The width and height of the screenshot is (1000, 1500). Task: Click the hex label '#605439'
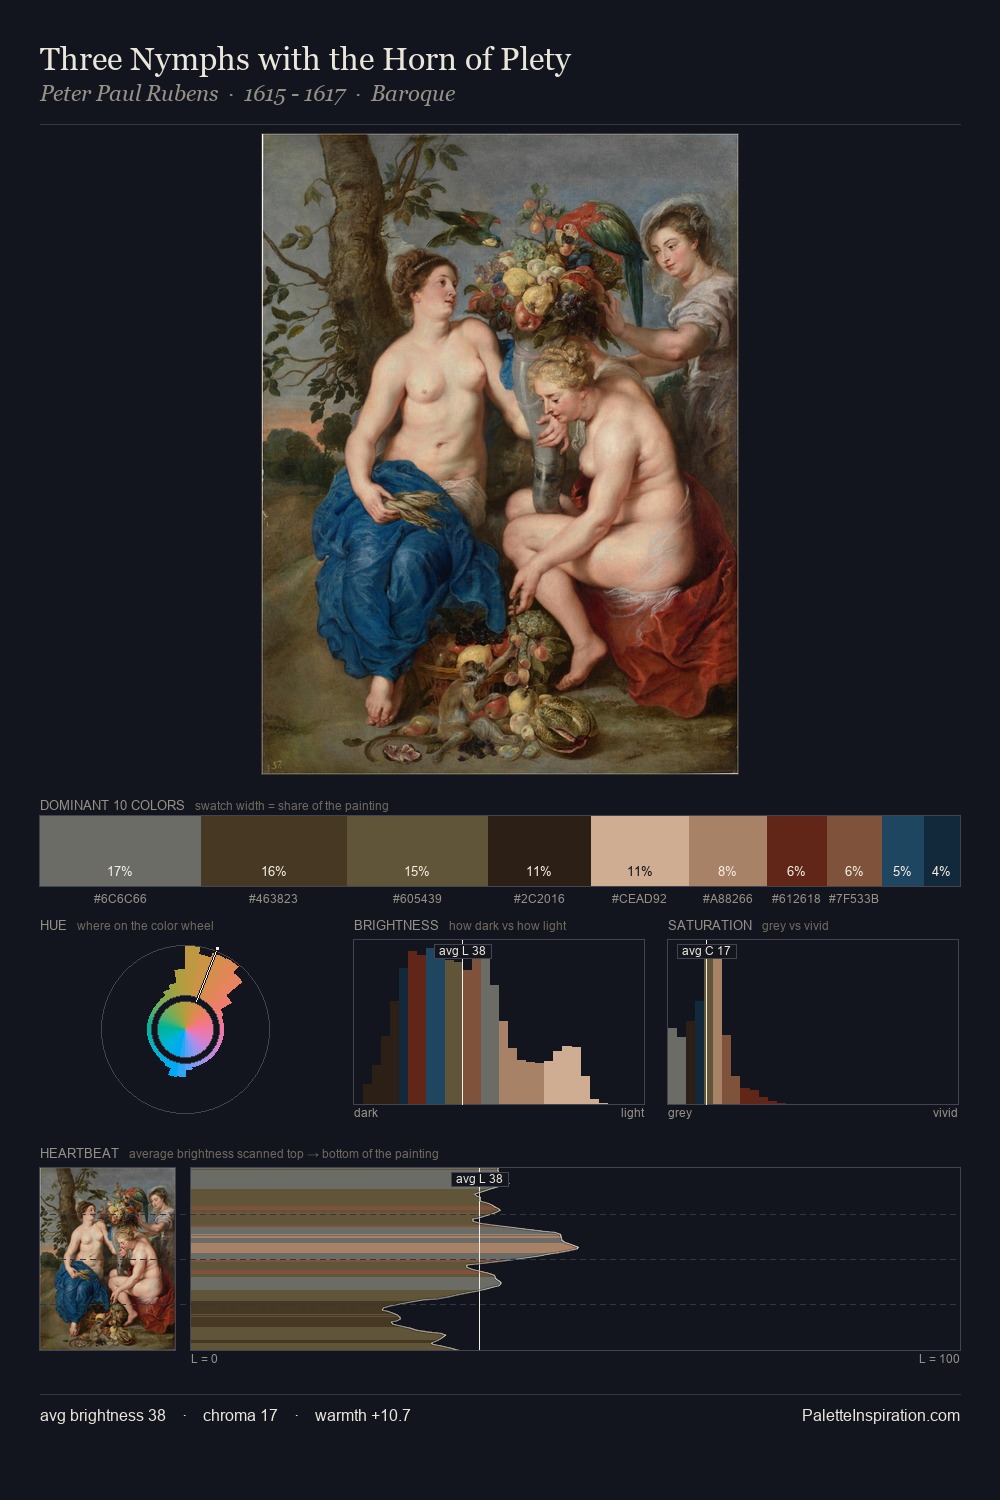tap(417, 899)
